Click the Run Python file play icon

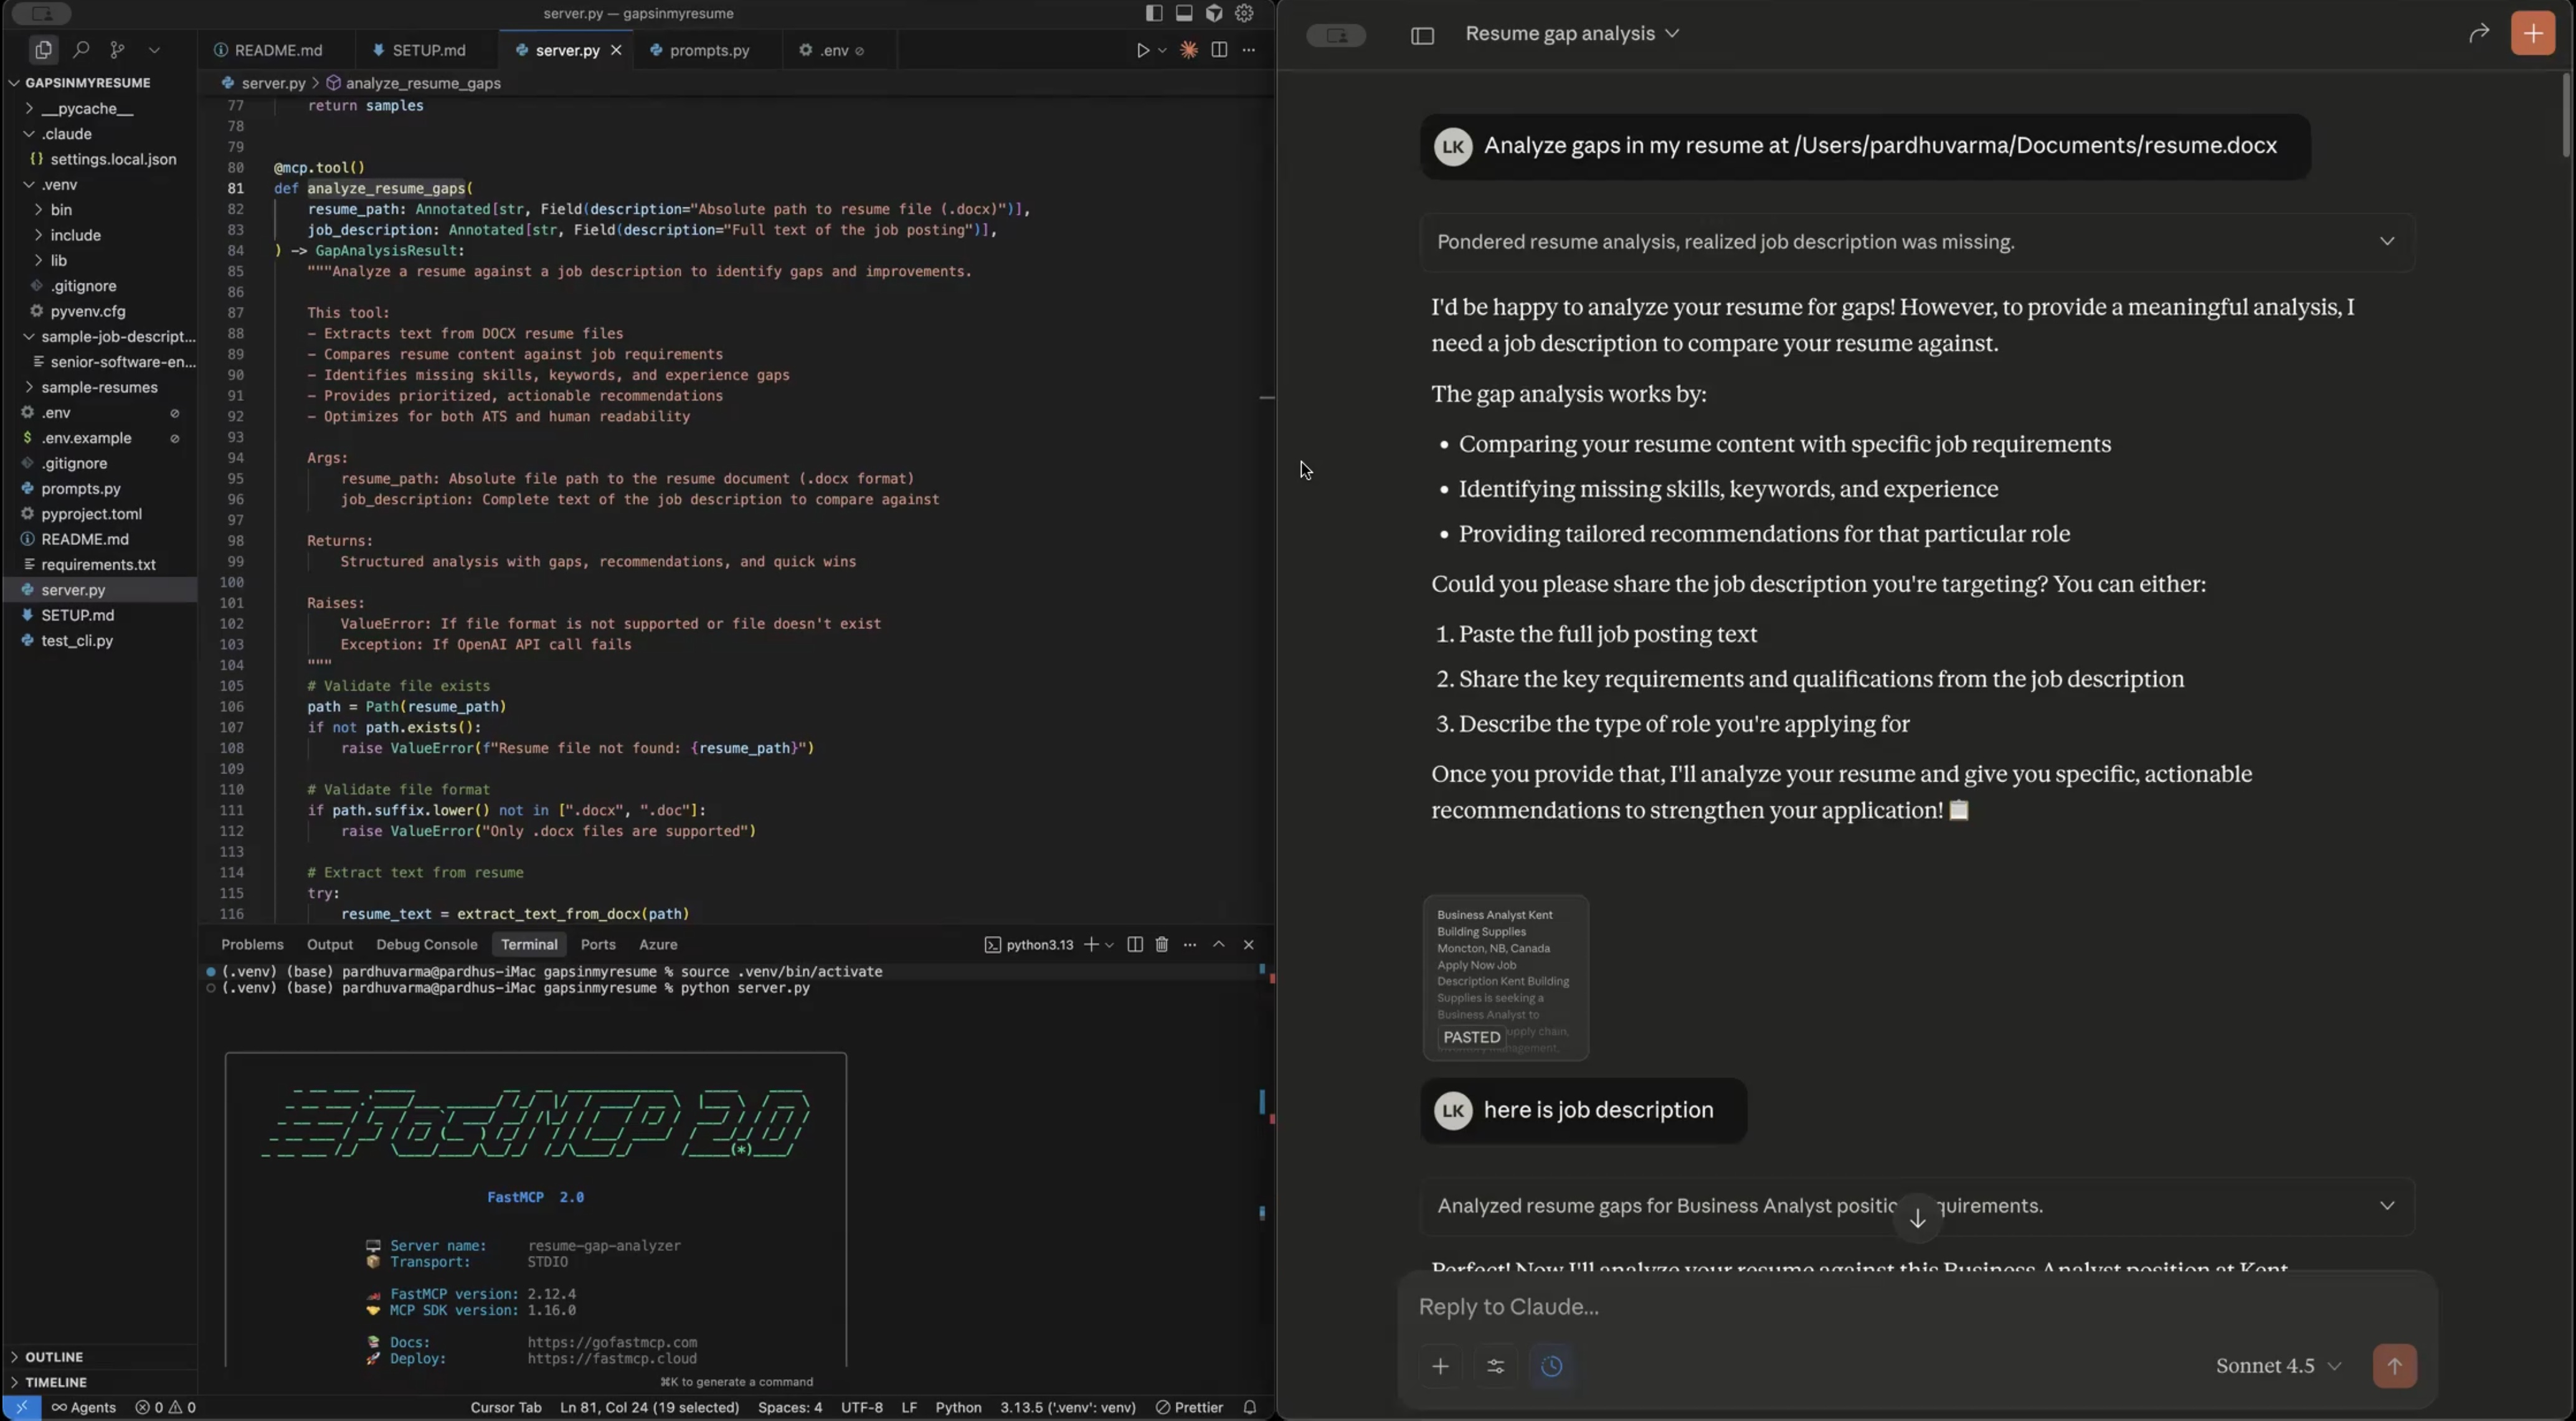coord(1142,50)
